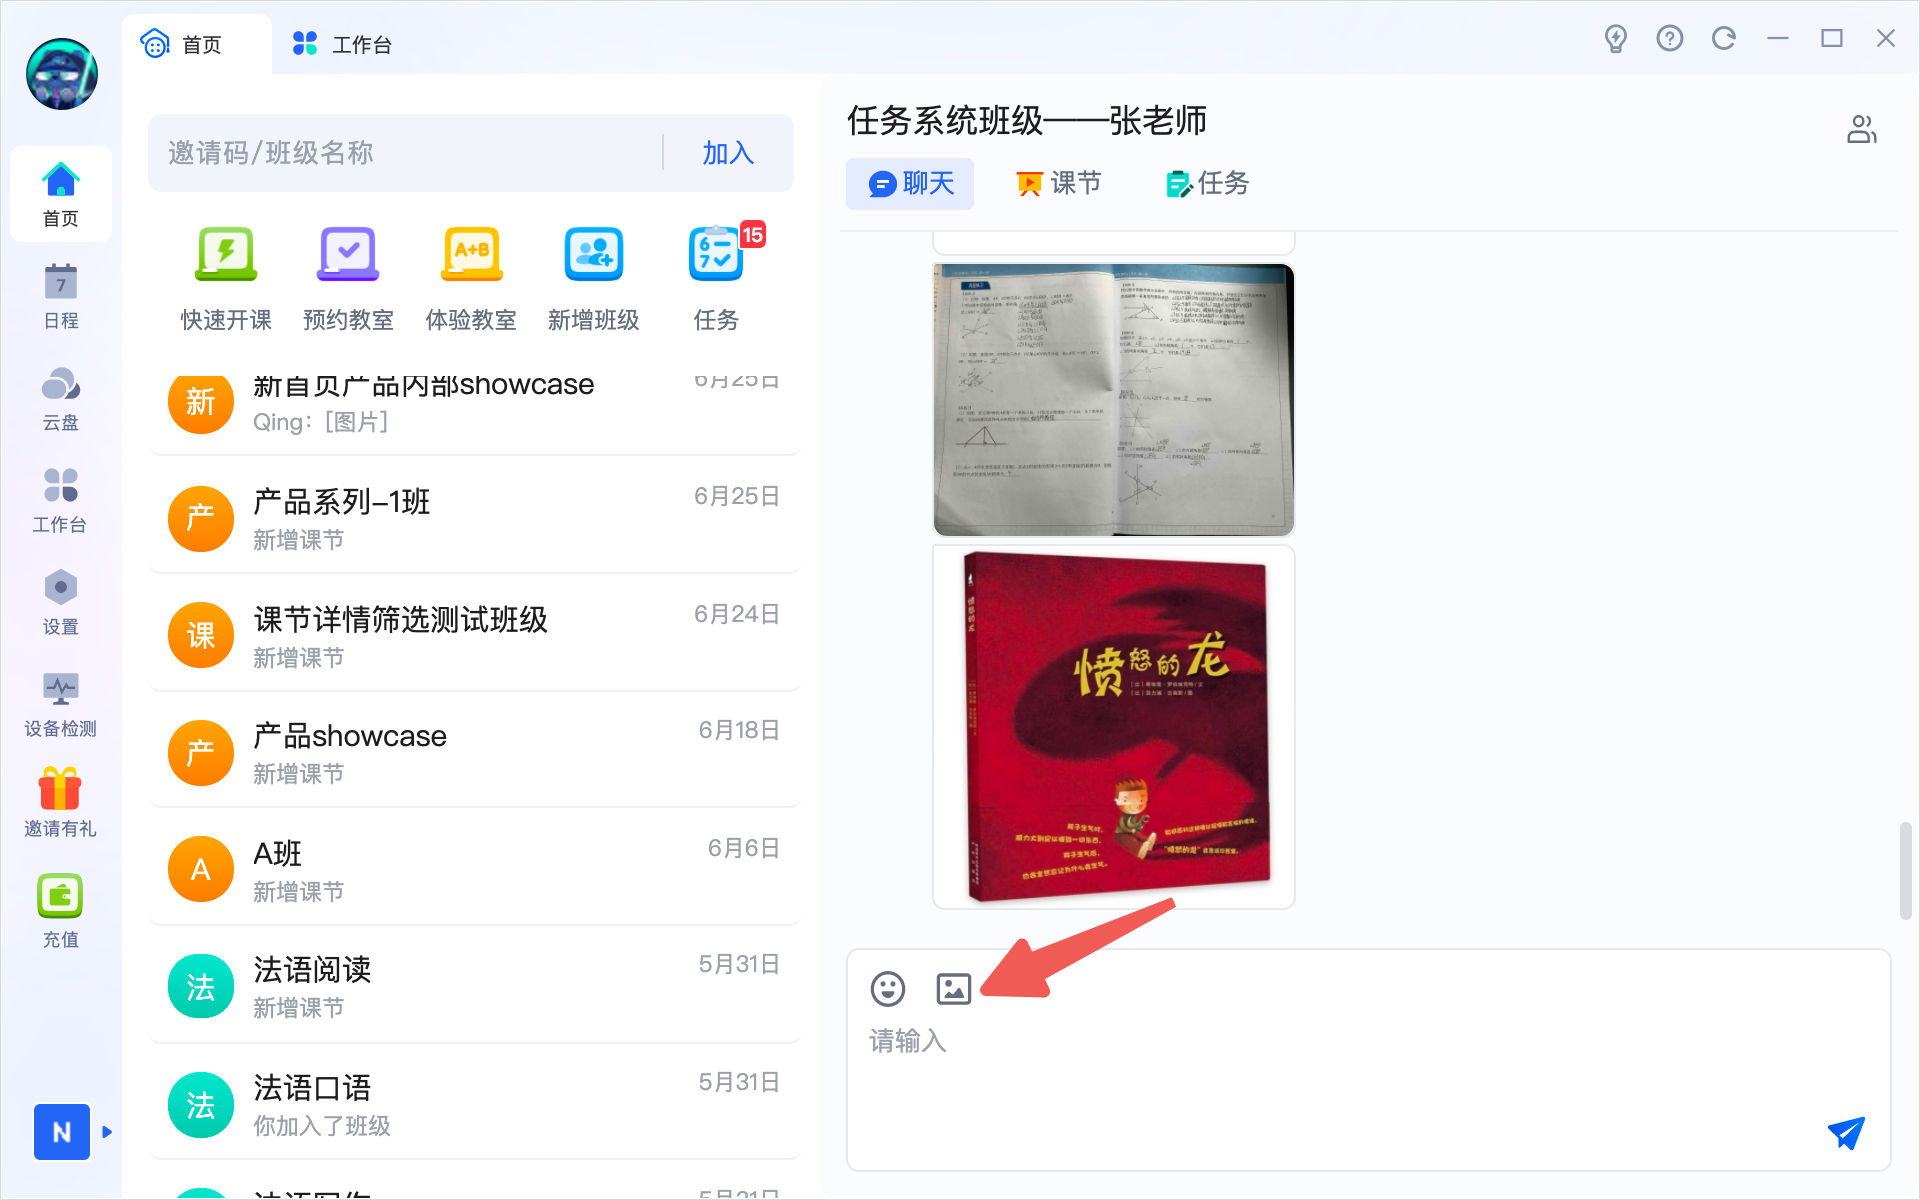Click the blue N icon at sidebar bottom

point(62,1132)
